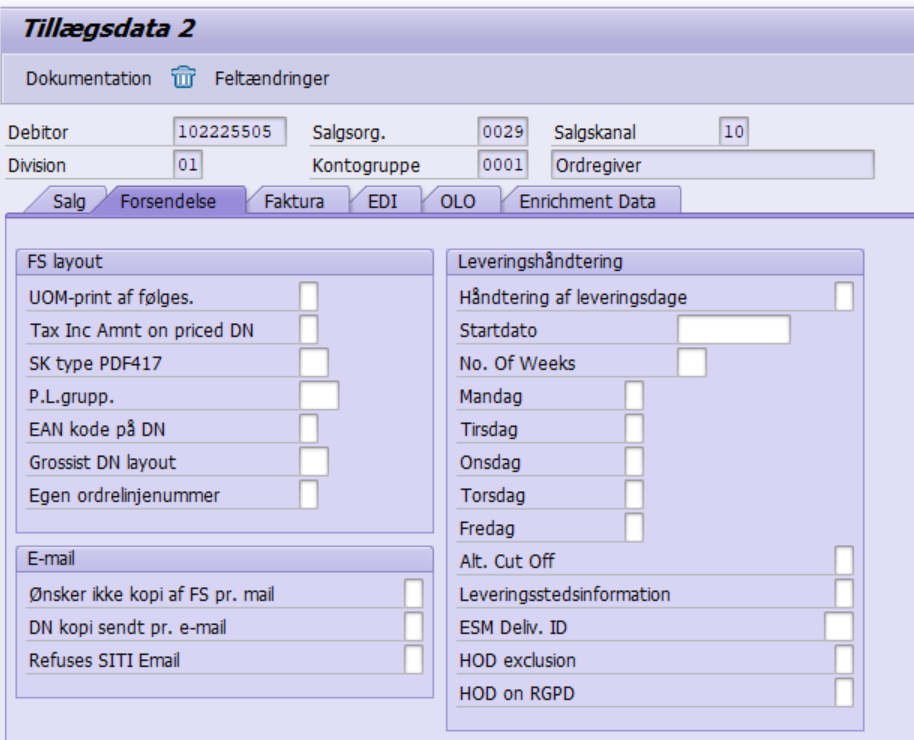
Task: Click the No. Of Weeks field
Action: (x=692, y=363)
